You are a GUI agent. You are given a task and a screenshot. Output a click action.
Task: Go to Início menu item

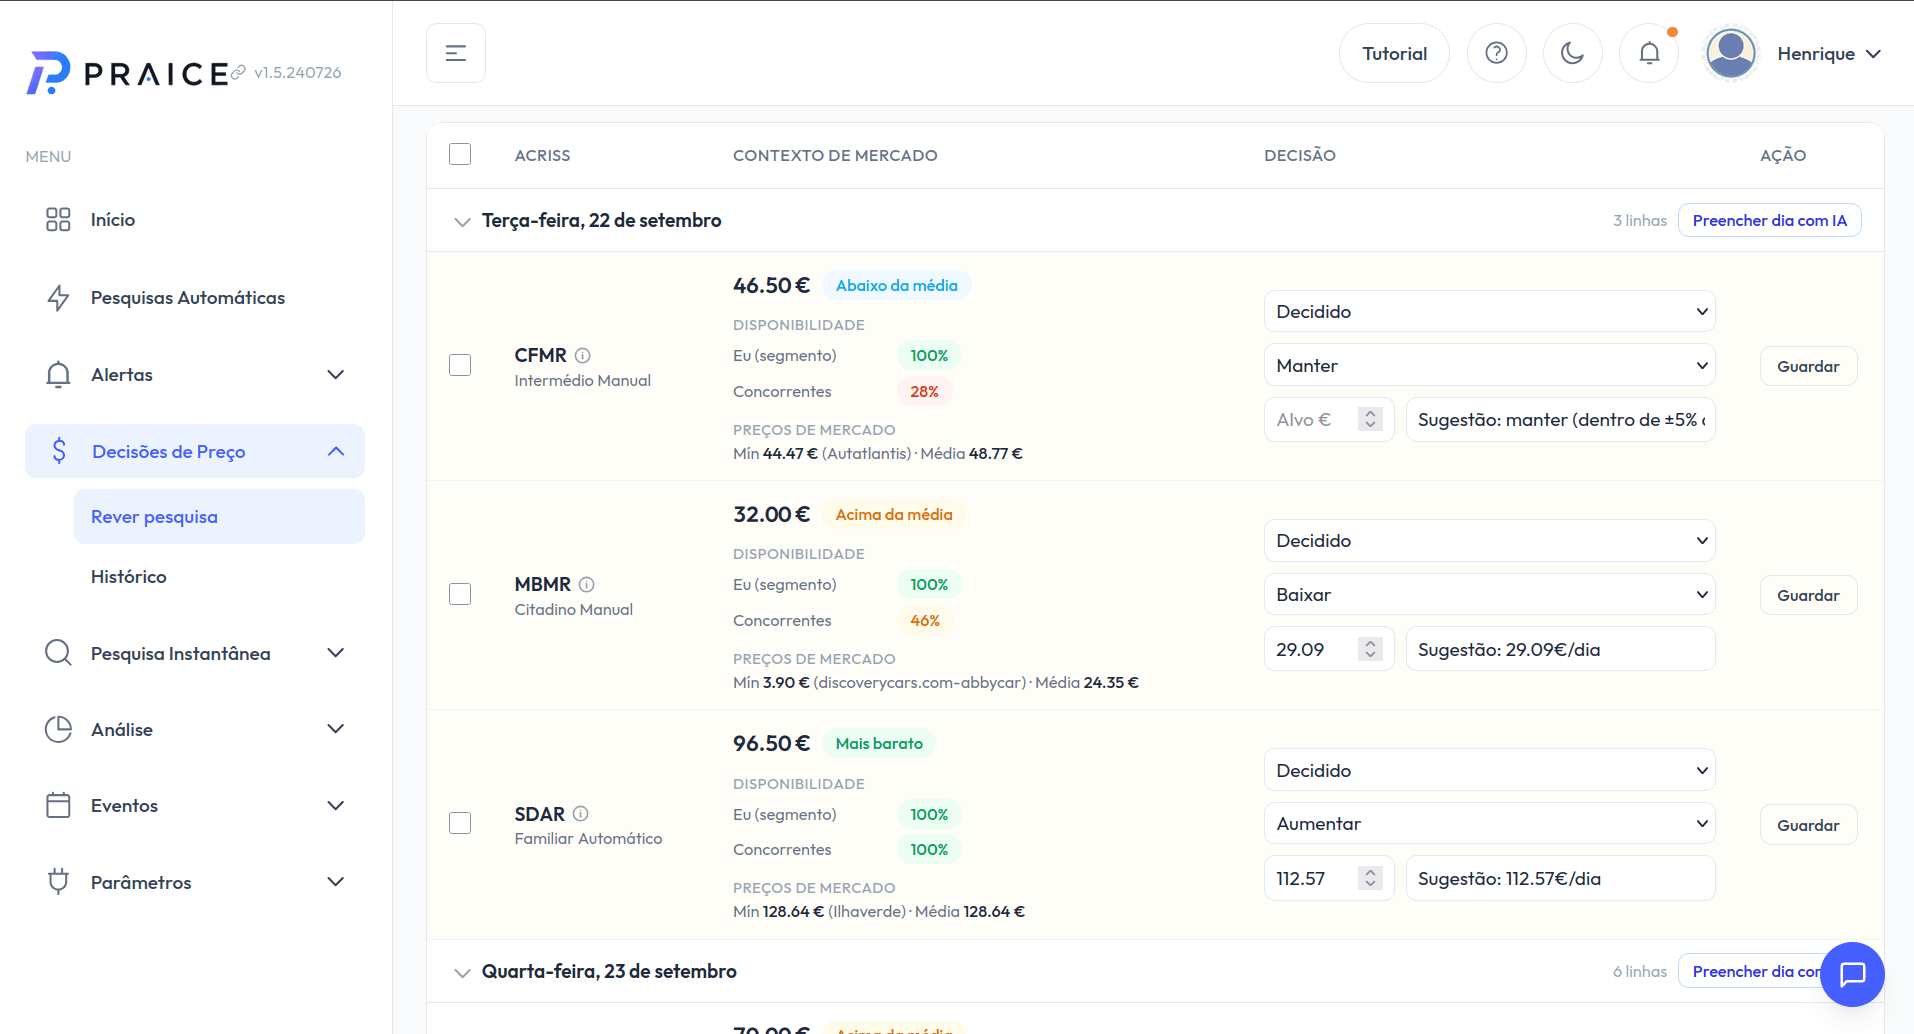[195, 220]
